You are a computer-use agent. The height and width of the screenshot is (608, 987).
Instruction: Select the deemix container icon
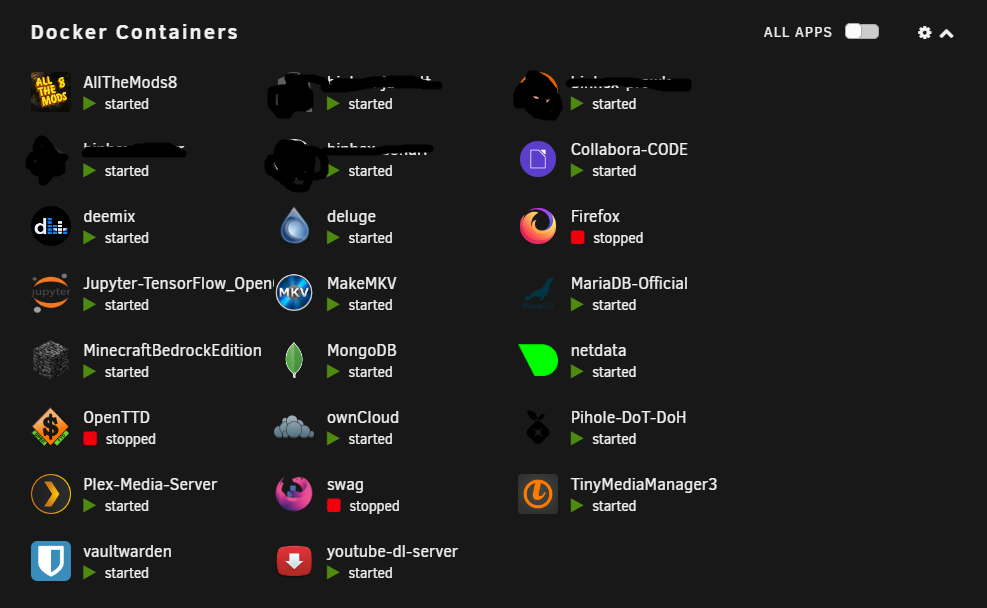(x=50, y=226)
